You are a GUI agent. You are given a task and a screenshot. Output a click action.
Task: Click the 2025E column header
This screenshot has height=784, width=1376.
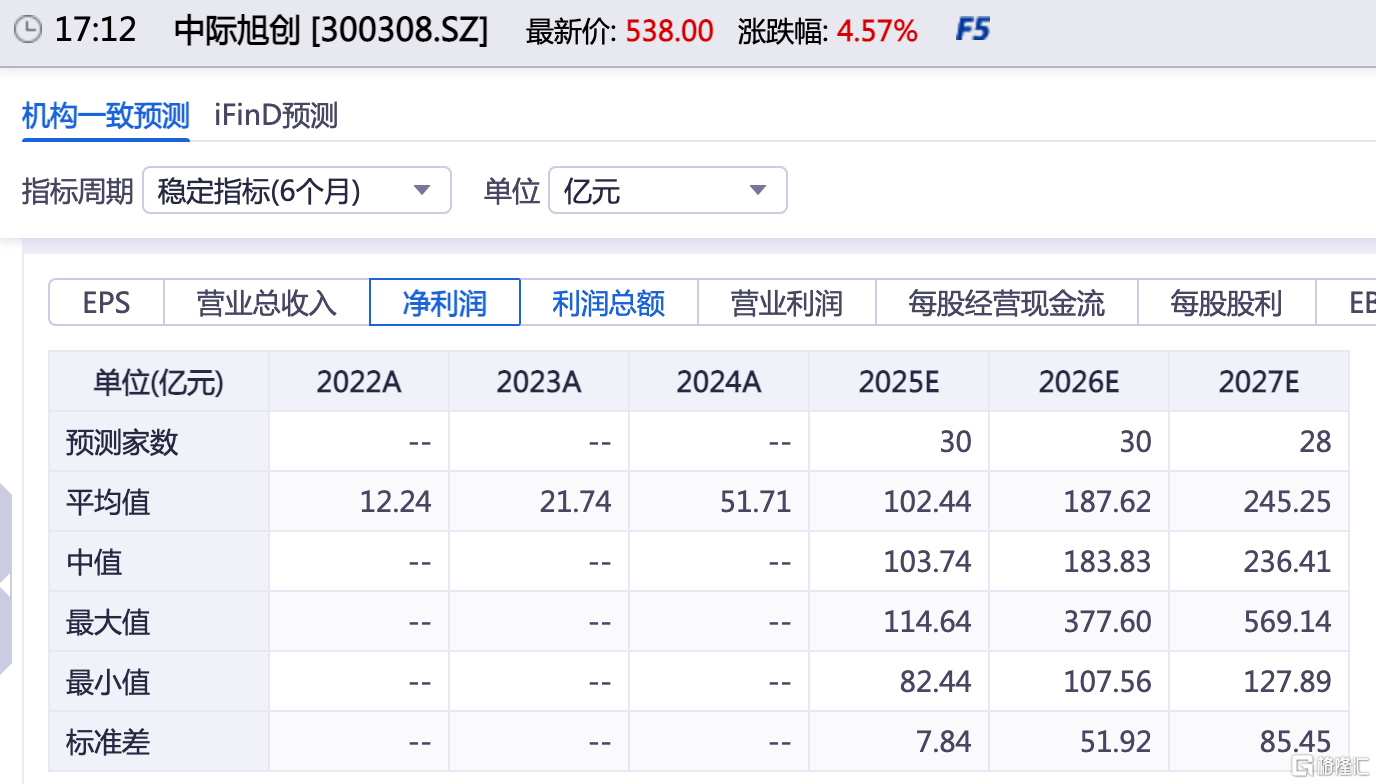click(x=898, y=381)
